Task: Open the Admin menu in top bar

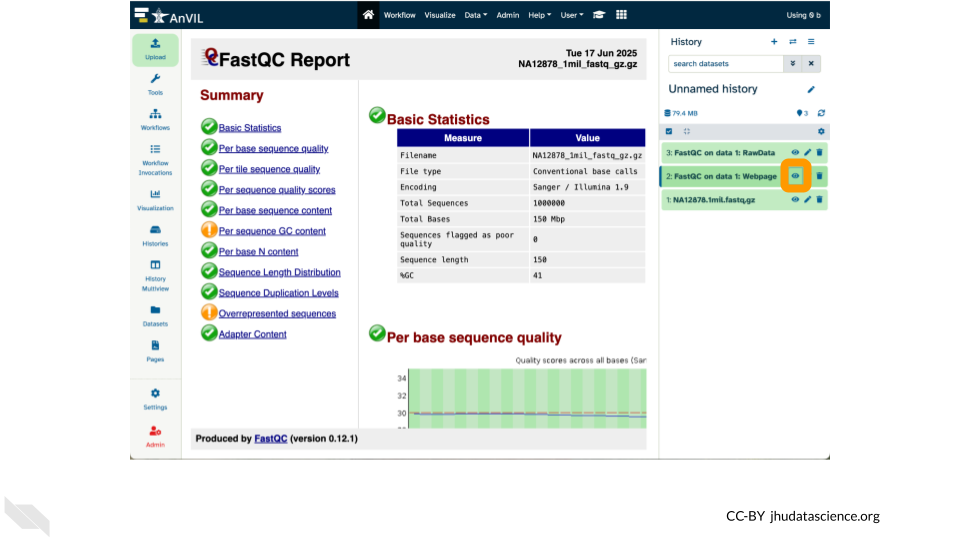Action: pyautogui.click(x=508, y=15)
